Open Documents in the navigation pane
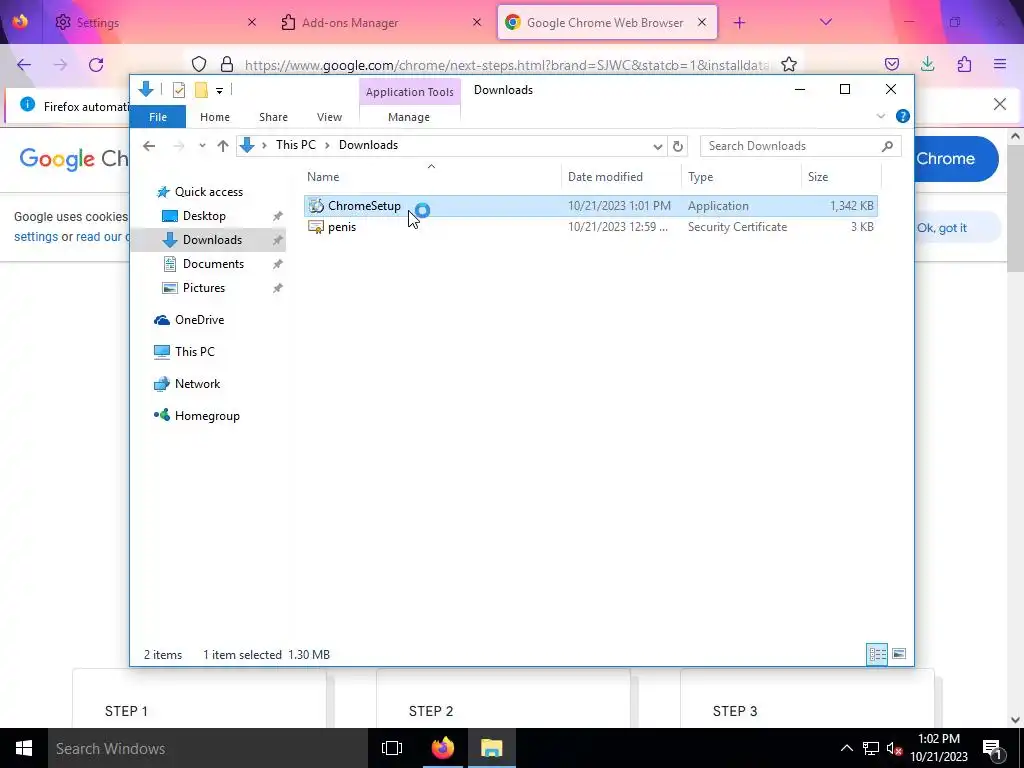 [213, 264]
